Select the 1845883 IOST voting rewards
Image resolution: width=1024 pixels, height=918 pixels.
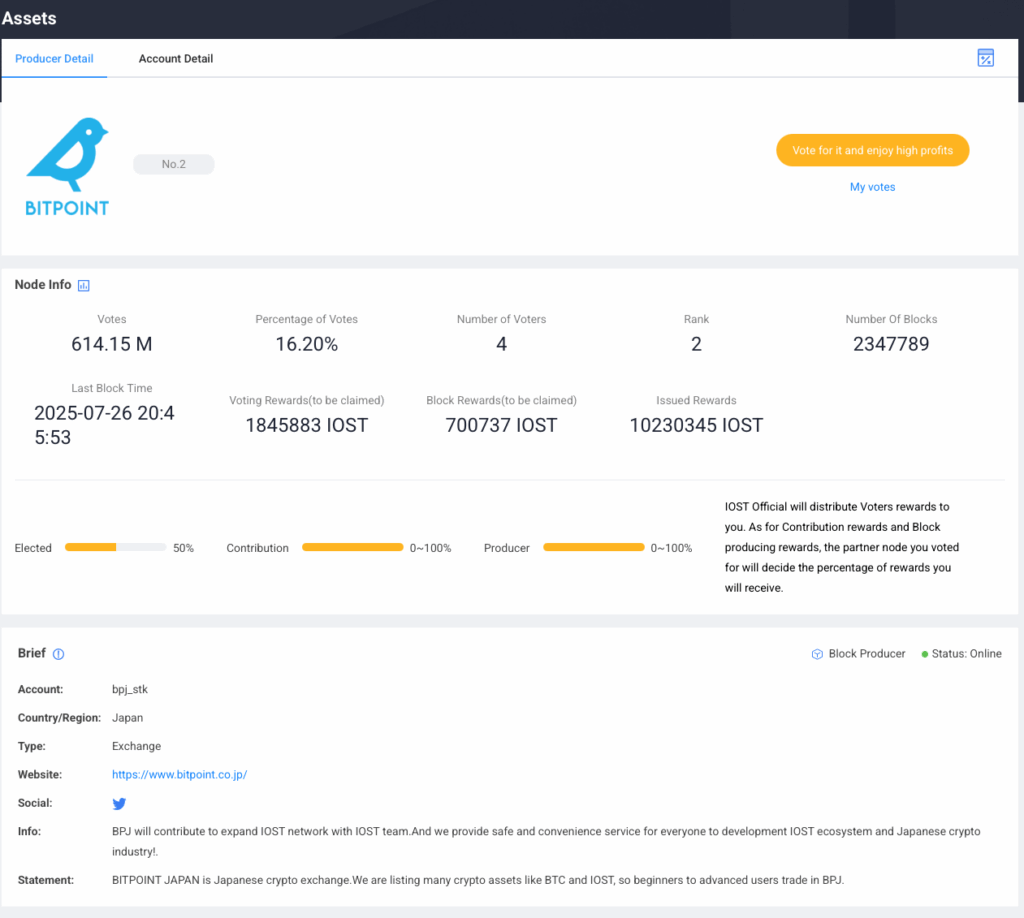[x=306, y=425]
